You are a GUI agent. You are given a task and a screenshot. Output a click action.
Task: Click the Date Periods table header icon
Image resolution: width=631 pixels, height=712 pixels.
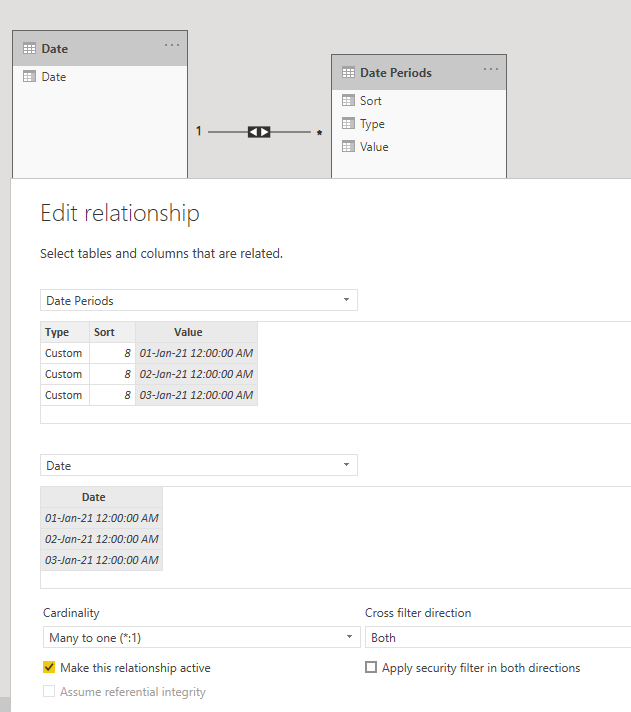pyautogui.click(x=348, y=73)
